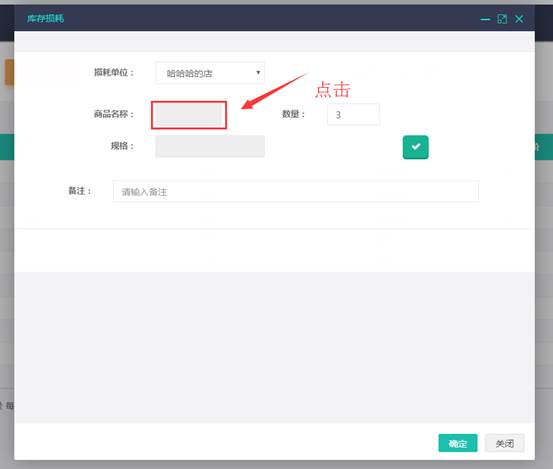
Task: Confirm with the 确定 button
Action: (x=458, y=443)
